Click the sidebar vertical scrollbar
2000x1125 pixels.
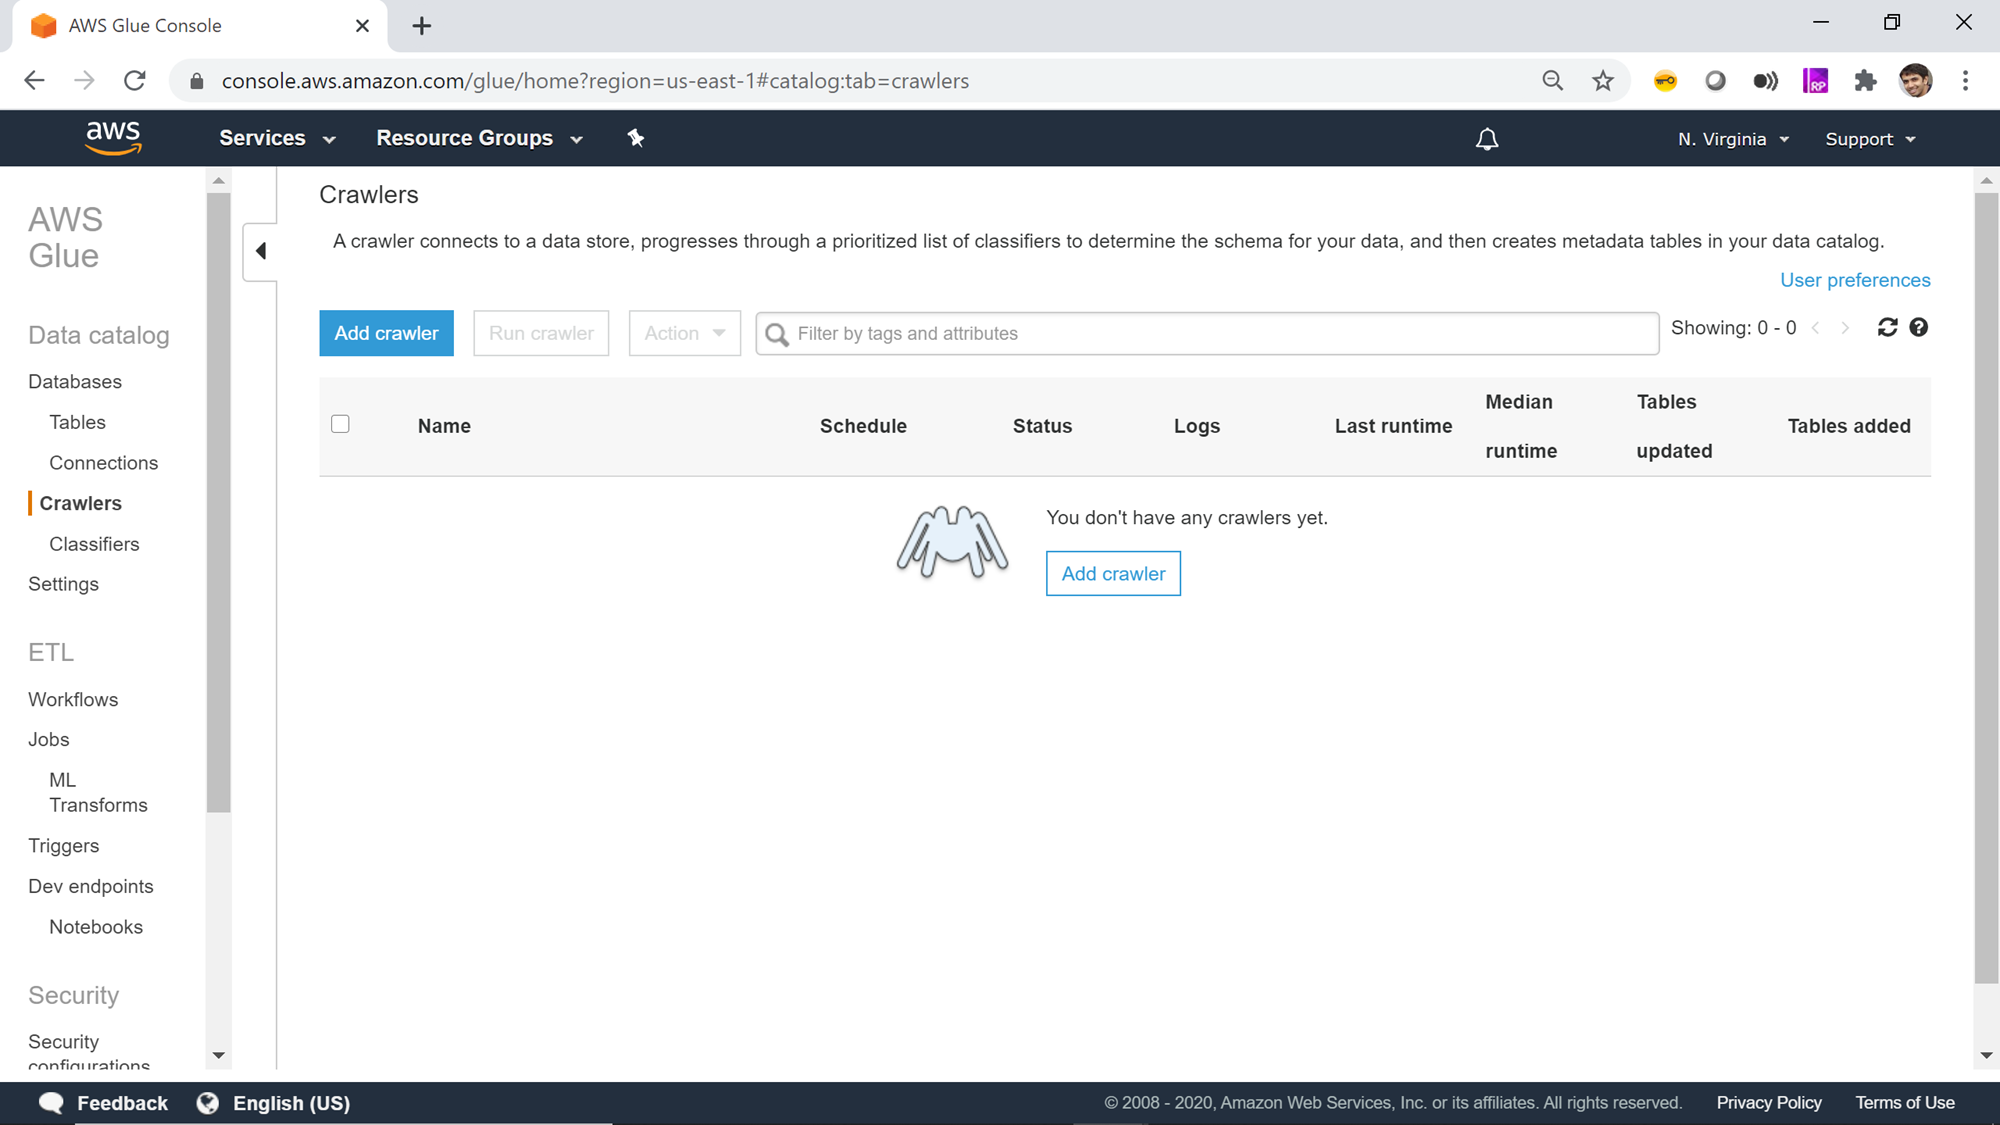[x=218, y=500]
